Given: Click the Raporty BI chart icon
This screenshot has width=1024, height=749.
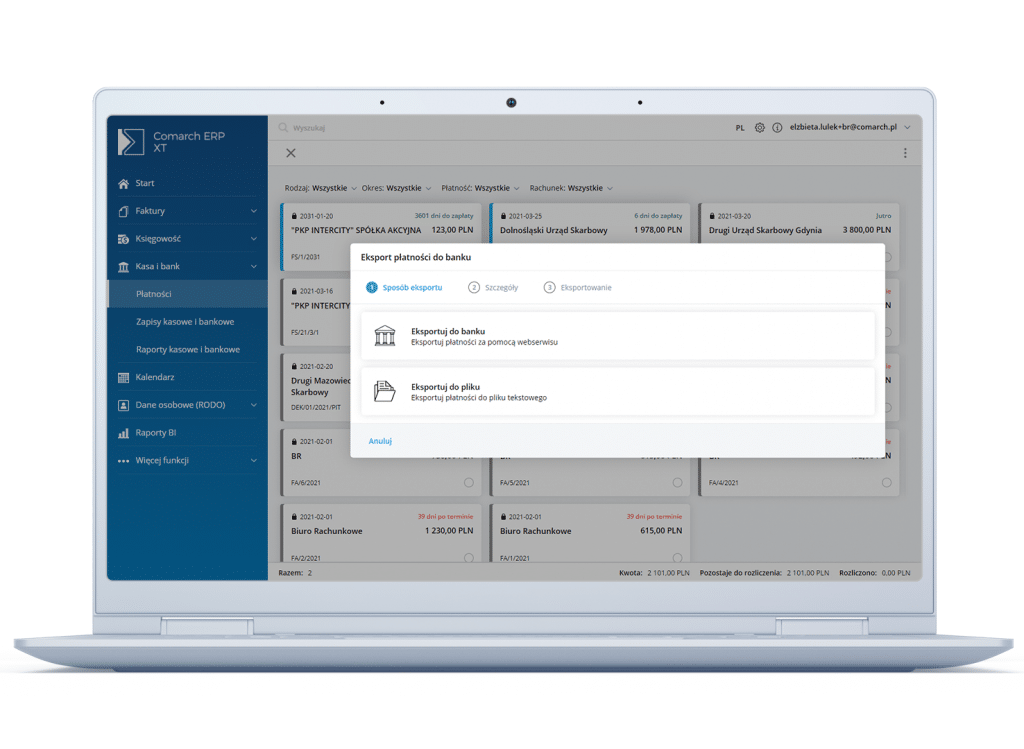Looking at the screenshot, I should tap(124, 433).
